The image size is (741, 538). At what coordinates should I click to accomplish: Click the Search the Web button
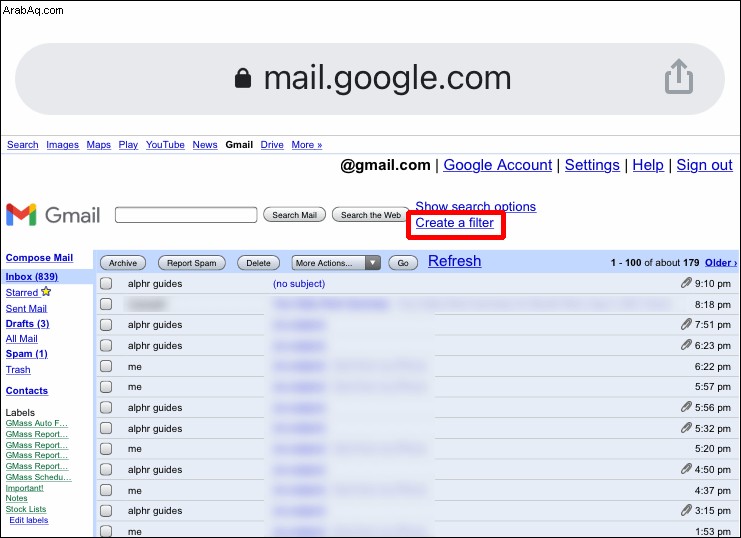click(371, 215)
